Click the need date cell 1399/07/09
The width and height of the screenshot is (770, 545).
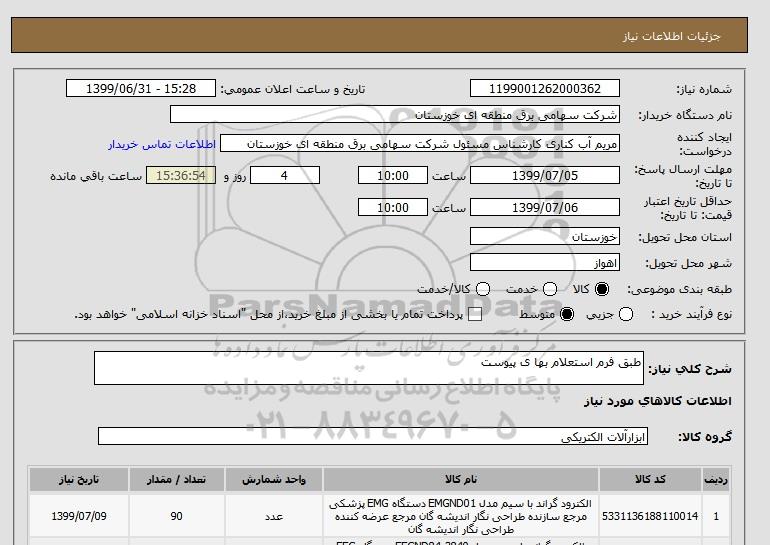click(79, 516)
